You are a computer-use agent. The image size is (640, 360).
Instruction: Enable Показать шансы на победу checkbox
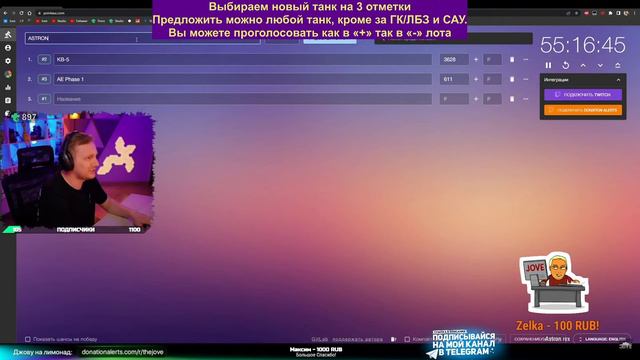pyautogui.click(x=28, y=339)
